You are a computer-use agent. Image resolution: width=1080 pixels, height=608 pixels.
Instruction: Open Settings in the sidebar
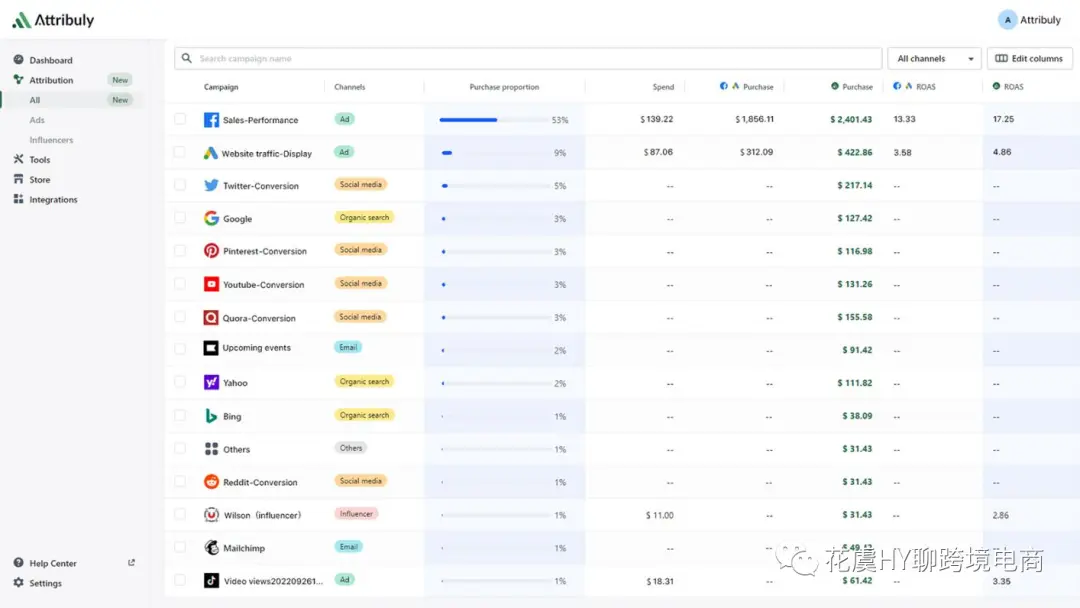pos(45,583)
